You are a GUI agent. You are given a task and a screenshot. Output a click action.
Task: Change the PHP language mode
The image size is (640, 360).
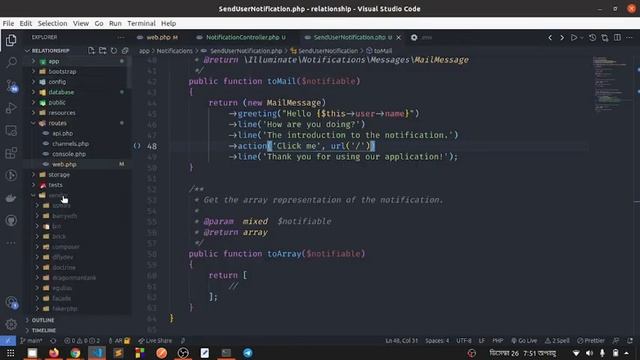(x=498, y=340)
